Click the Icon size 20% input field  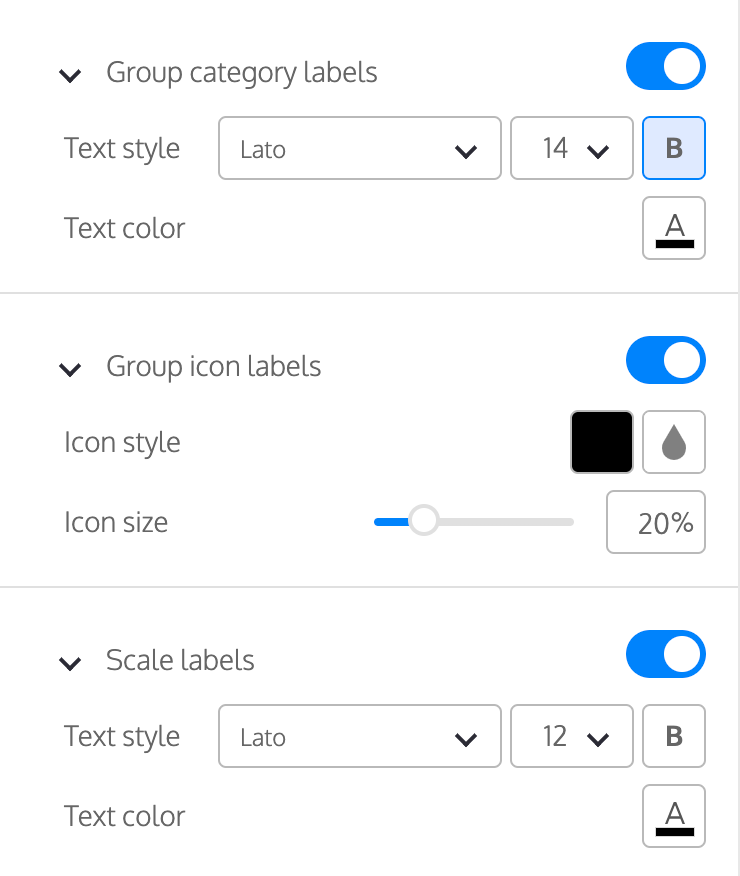pyautogui.click(x=656, y=522)
